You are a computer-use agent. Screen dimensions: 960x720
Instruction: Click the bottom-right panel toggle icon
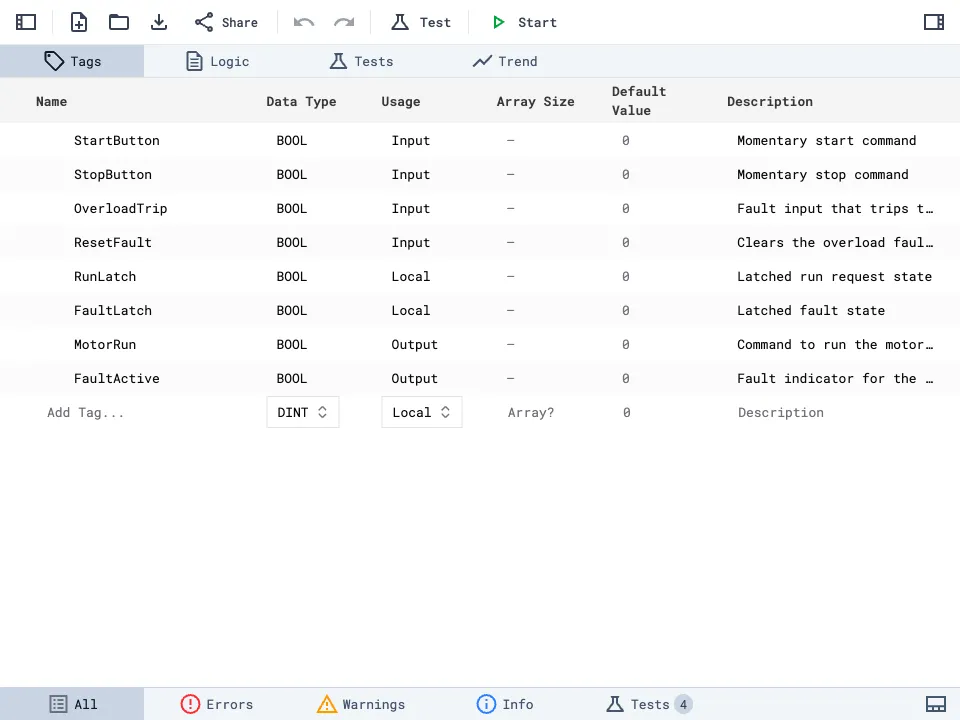(936, 703)
